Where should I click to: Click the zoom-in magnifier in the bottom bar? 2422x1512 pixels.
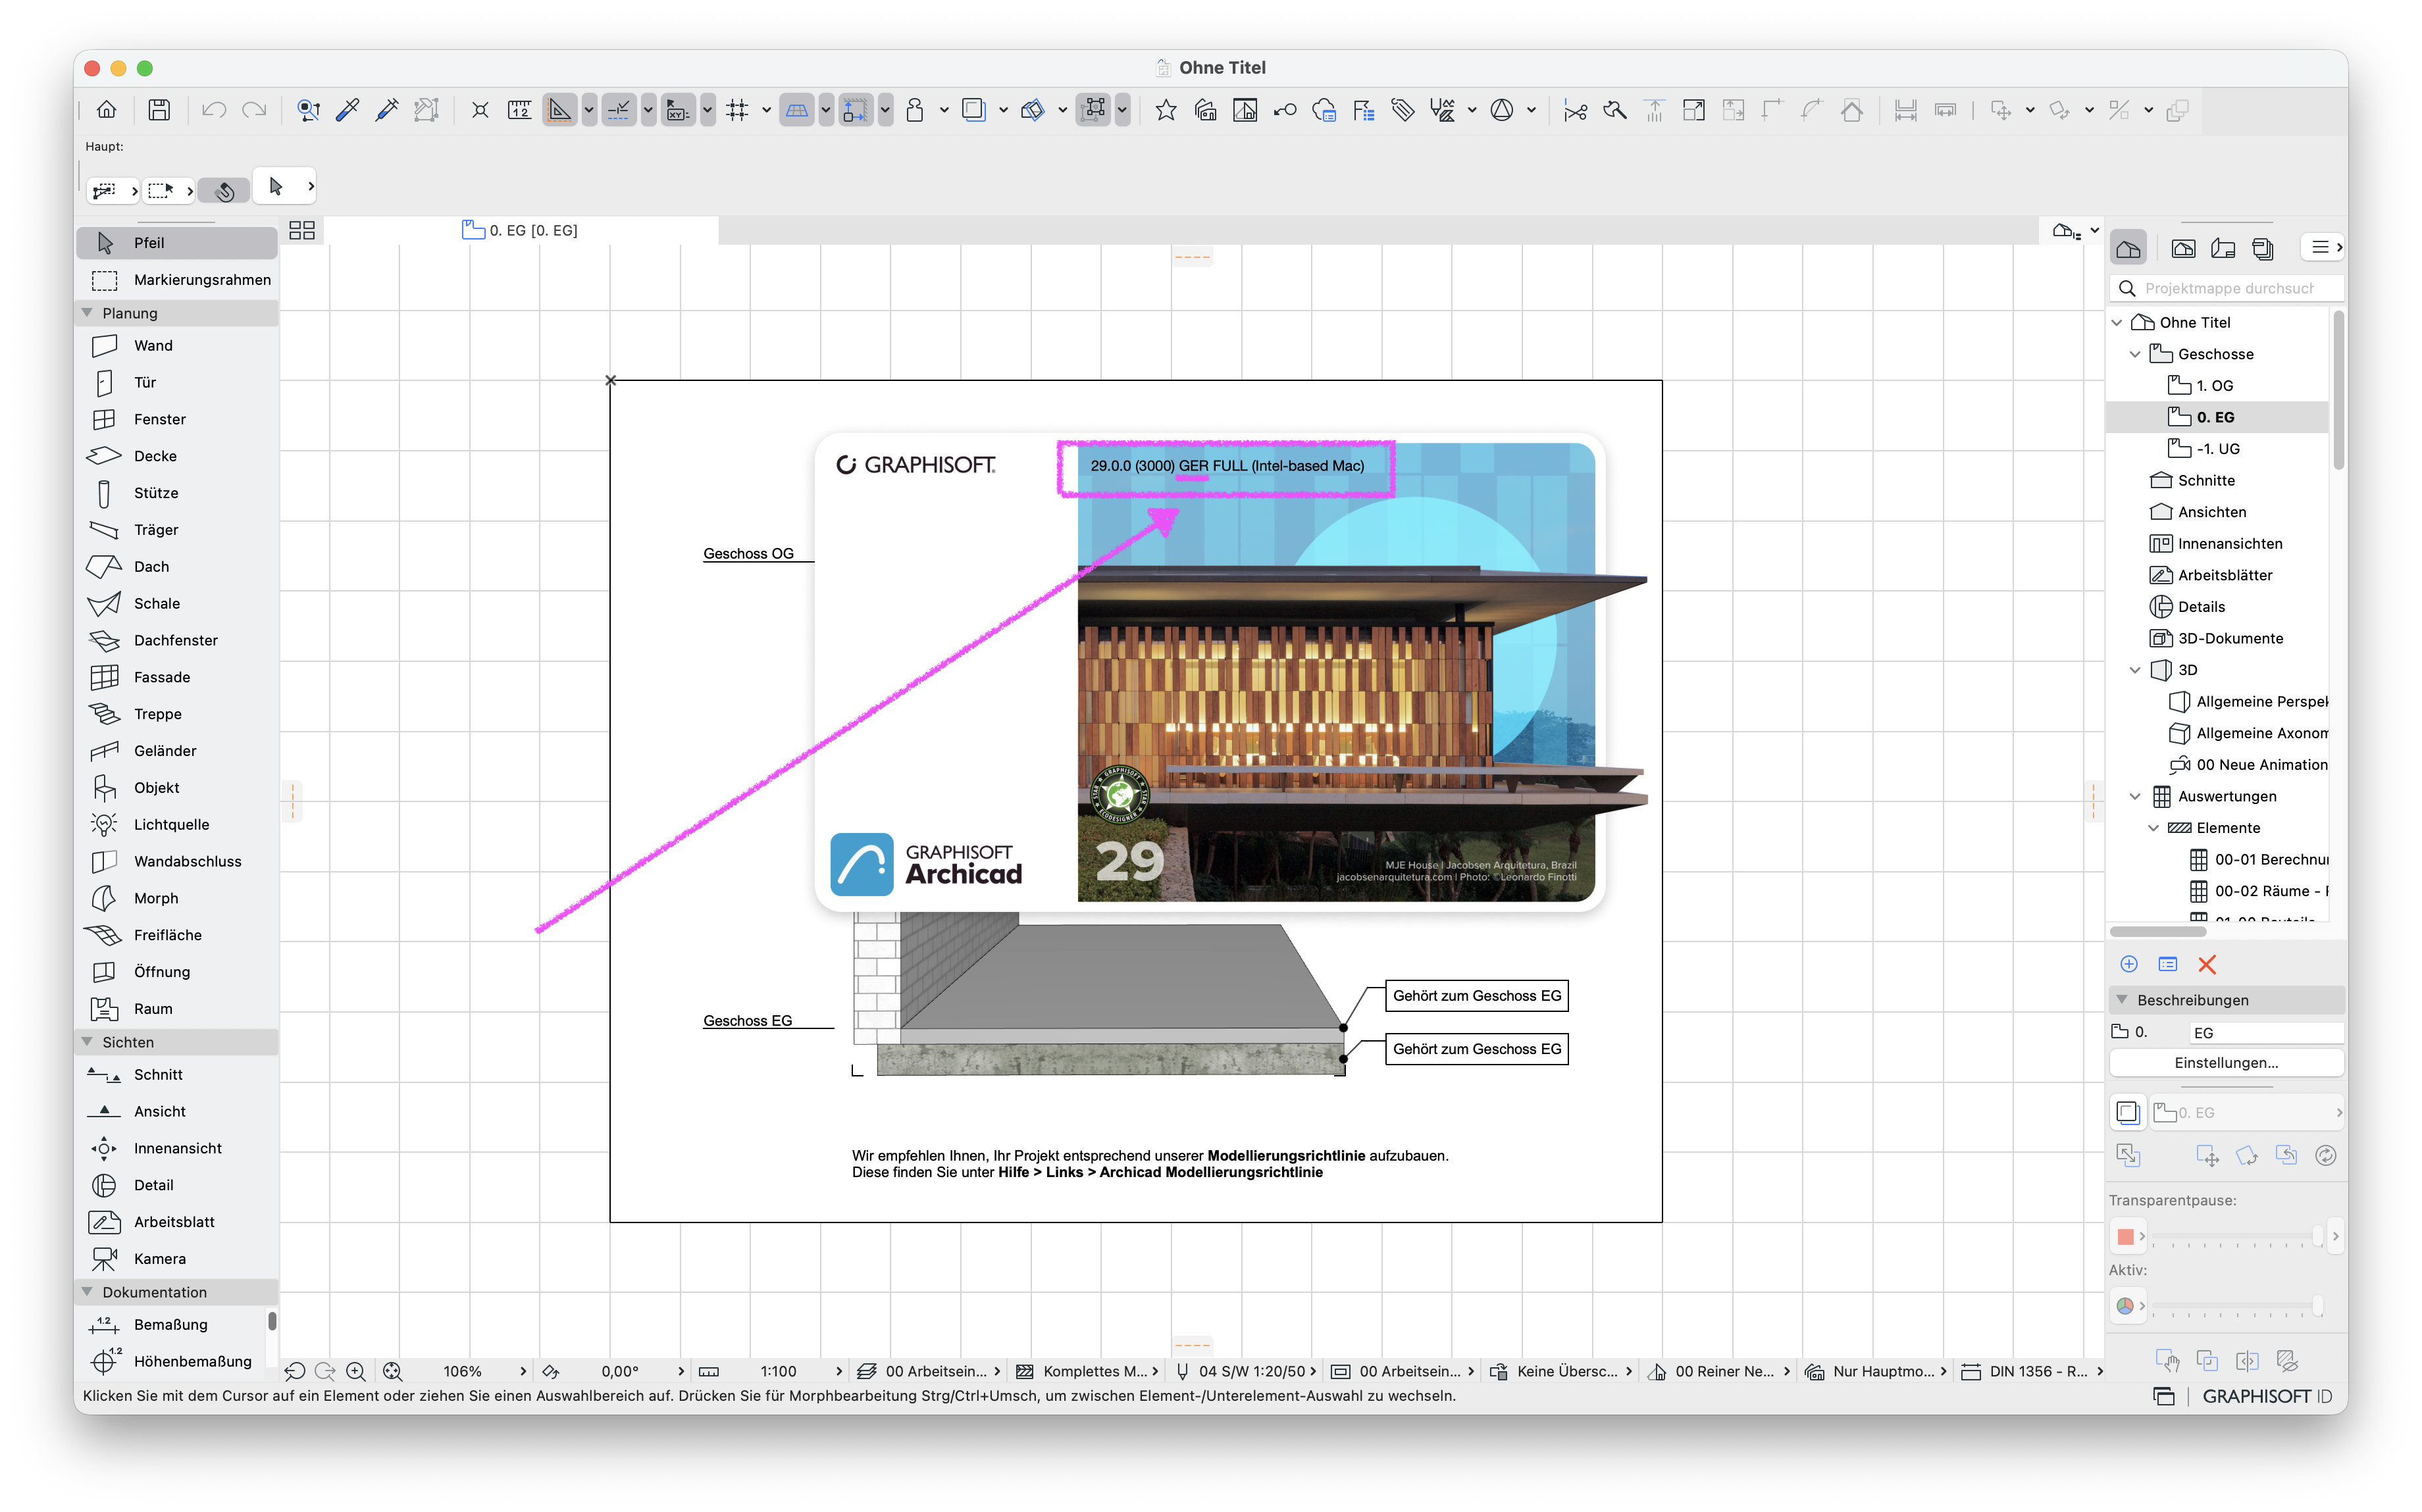[x=356, y=1372]
